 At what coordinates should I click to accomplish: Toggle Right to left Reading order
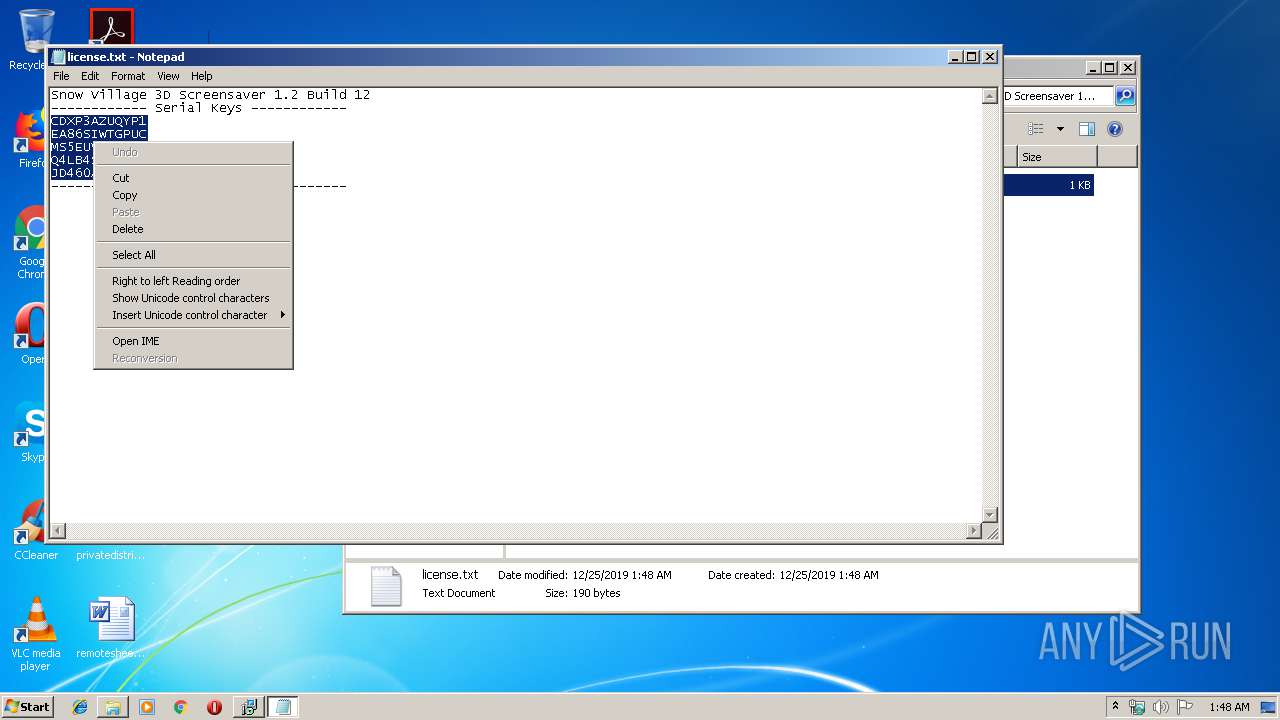tap(193, 281)
